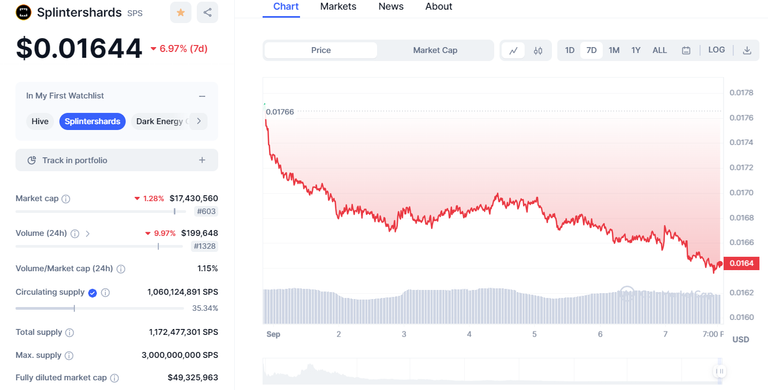Select the Price chart toggle
The height and width of the screenshot is (390, 768).
pyautogui.click(x=321, y=50)
